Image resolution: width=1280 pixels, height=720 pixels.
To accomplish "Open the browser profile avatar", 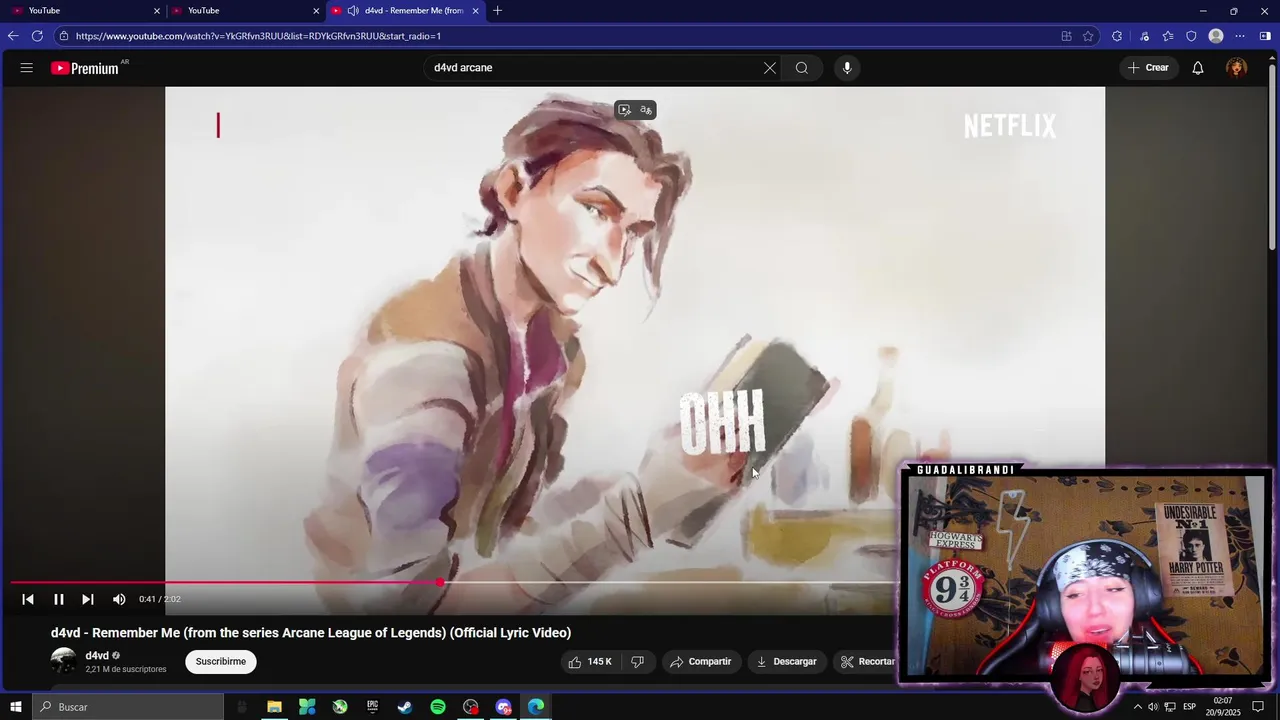I will coord(1216,36).
